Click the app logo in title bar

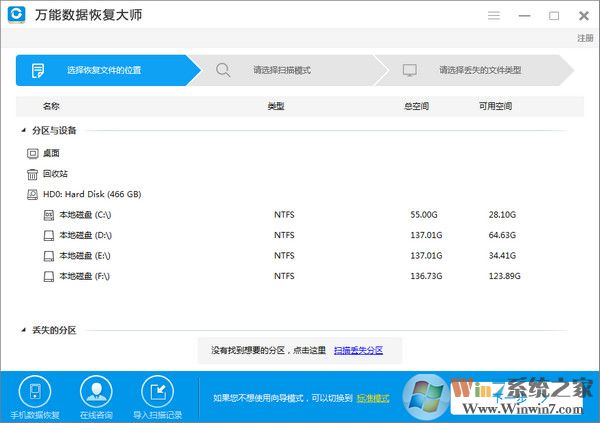(x=17, y=17)
